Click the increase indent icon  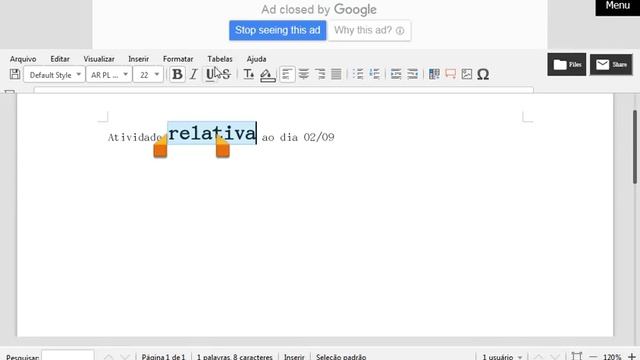[x=396, y=74]
